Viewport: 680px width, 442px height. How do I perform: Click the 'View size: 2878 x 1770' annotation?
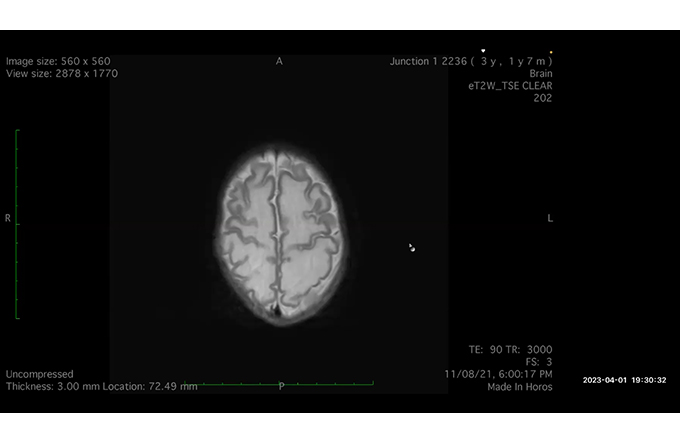coord(62,73)
